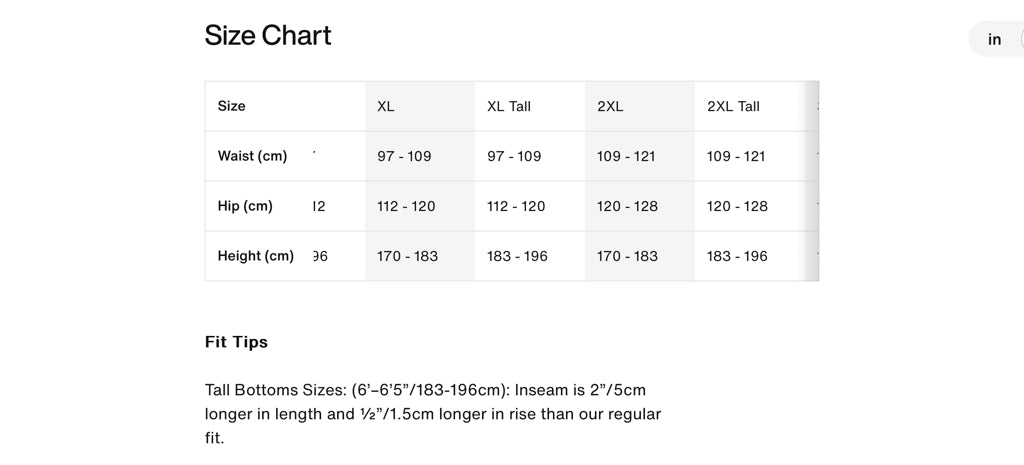Viewport: 1024px width, 465px height.
Task: Click the table's right edge scroll shadow
Action: coord(812,181)
